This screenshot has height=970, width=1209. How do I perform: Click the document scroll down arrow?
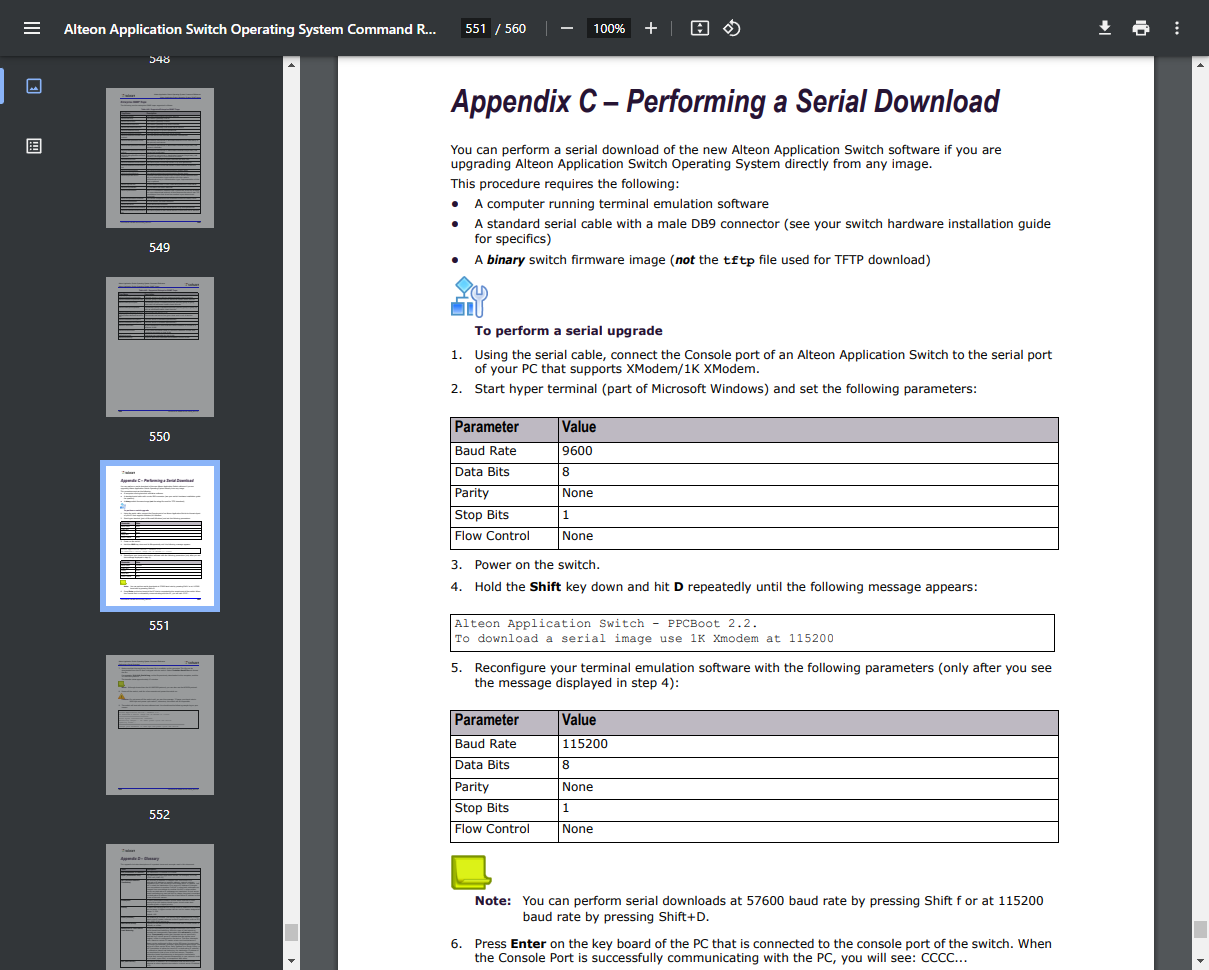1200,961
